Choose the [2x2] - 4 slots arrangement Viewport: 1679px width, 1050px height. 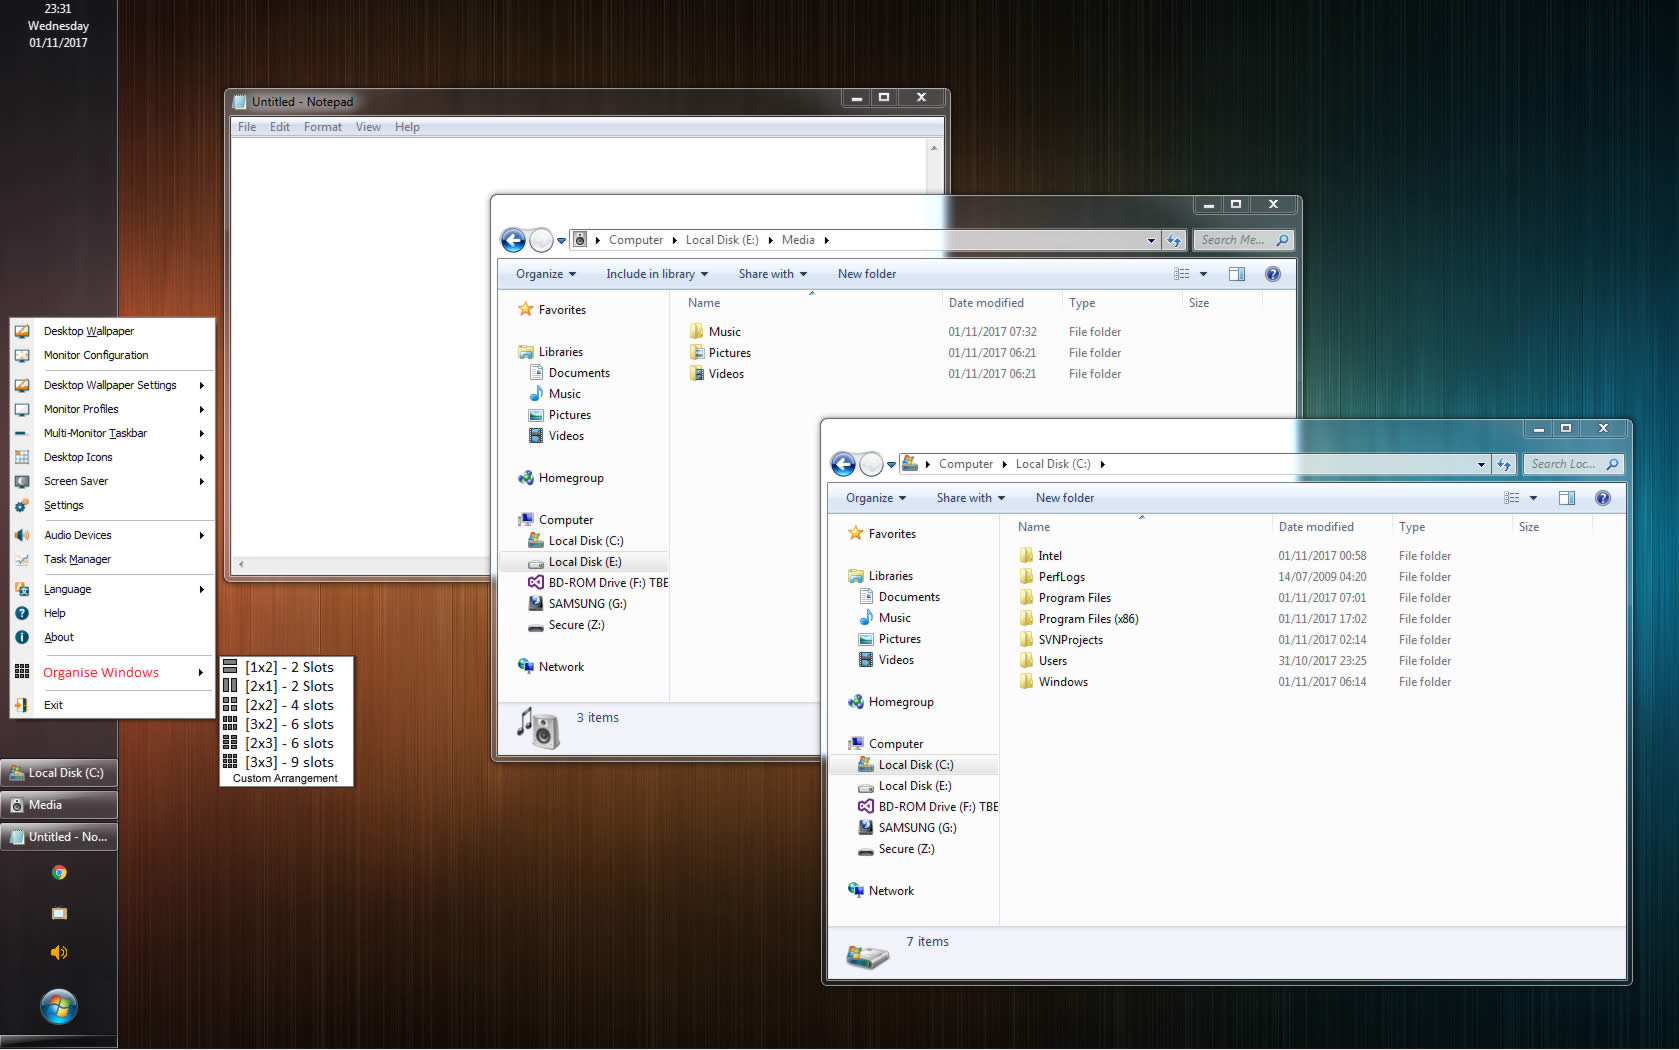288,705
